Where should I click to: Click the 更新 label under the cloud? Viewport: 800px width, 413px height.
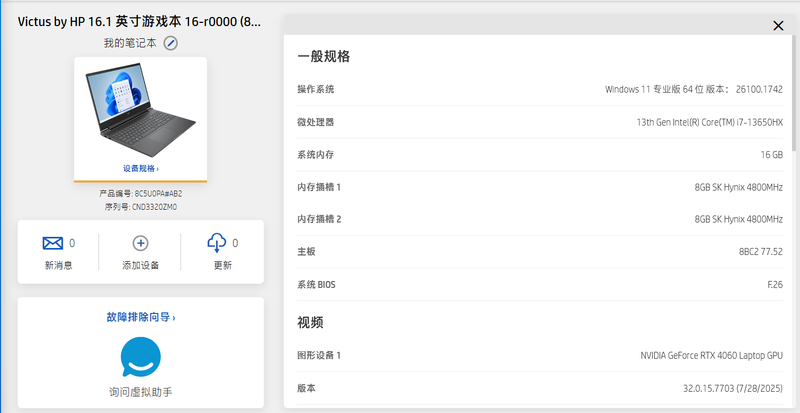tap(222, 266)
